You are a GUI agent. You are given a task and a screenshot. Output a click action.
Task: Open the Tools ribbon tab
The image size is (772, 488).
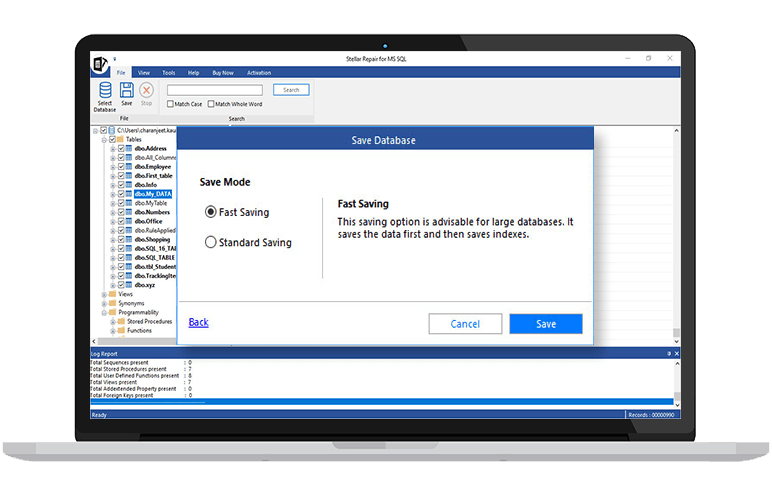[x=169, y=72]
